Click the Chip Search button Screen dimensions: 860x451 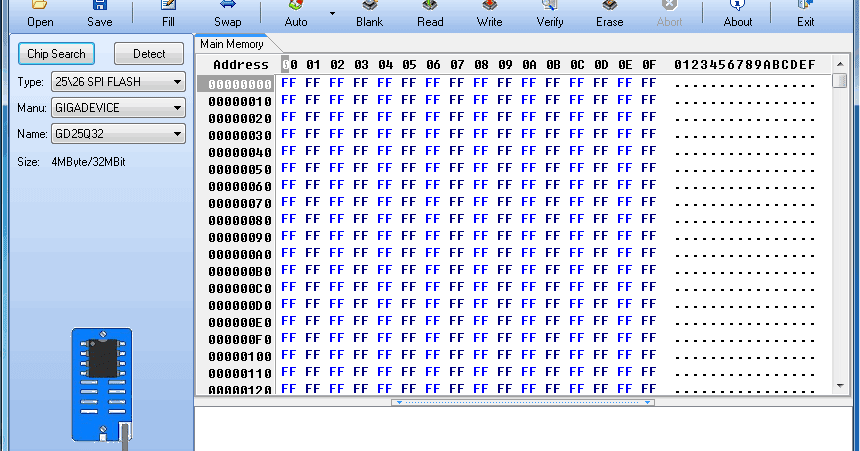tap(56, 54)
